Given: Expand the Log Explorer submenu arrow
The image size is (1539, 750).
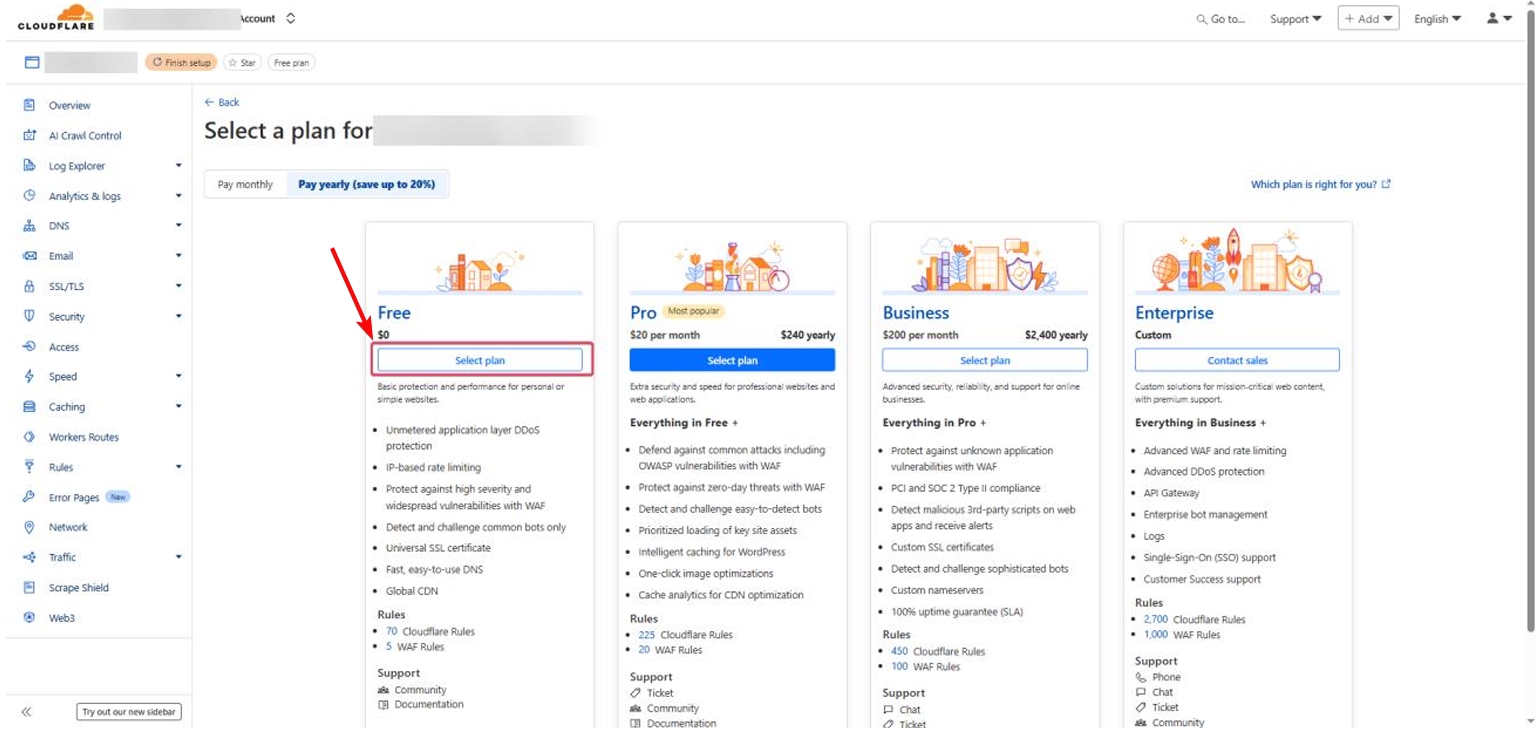Looking at the screenshot, I should coord(179,166).
